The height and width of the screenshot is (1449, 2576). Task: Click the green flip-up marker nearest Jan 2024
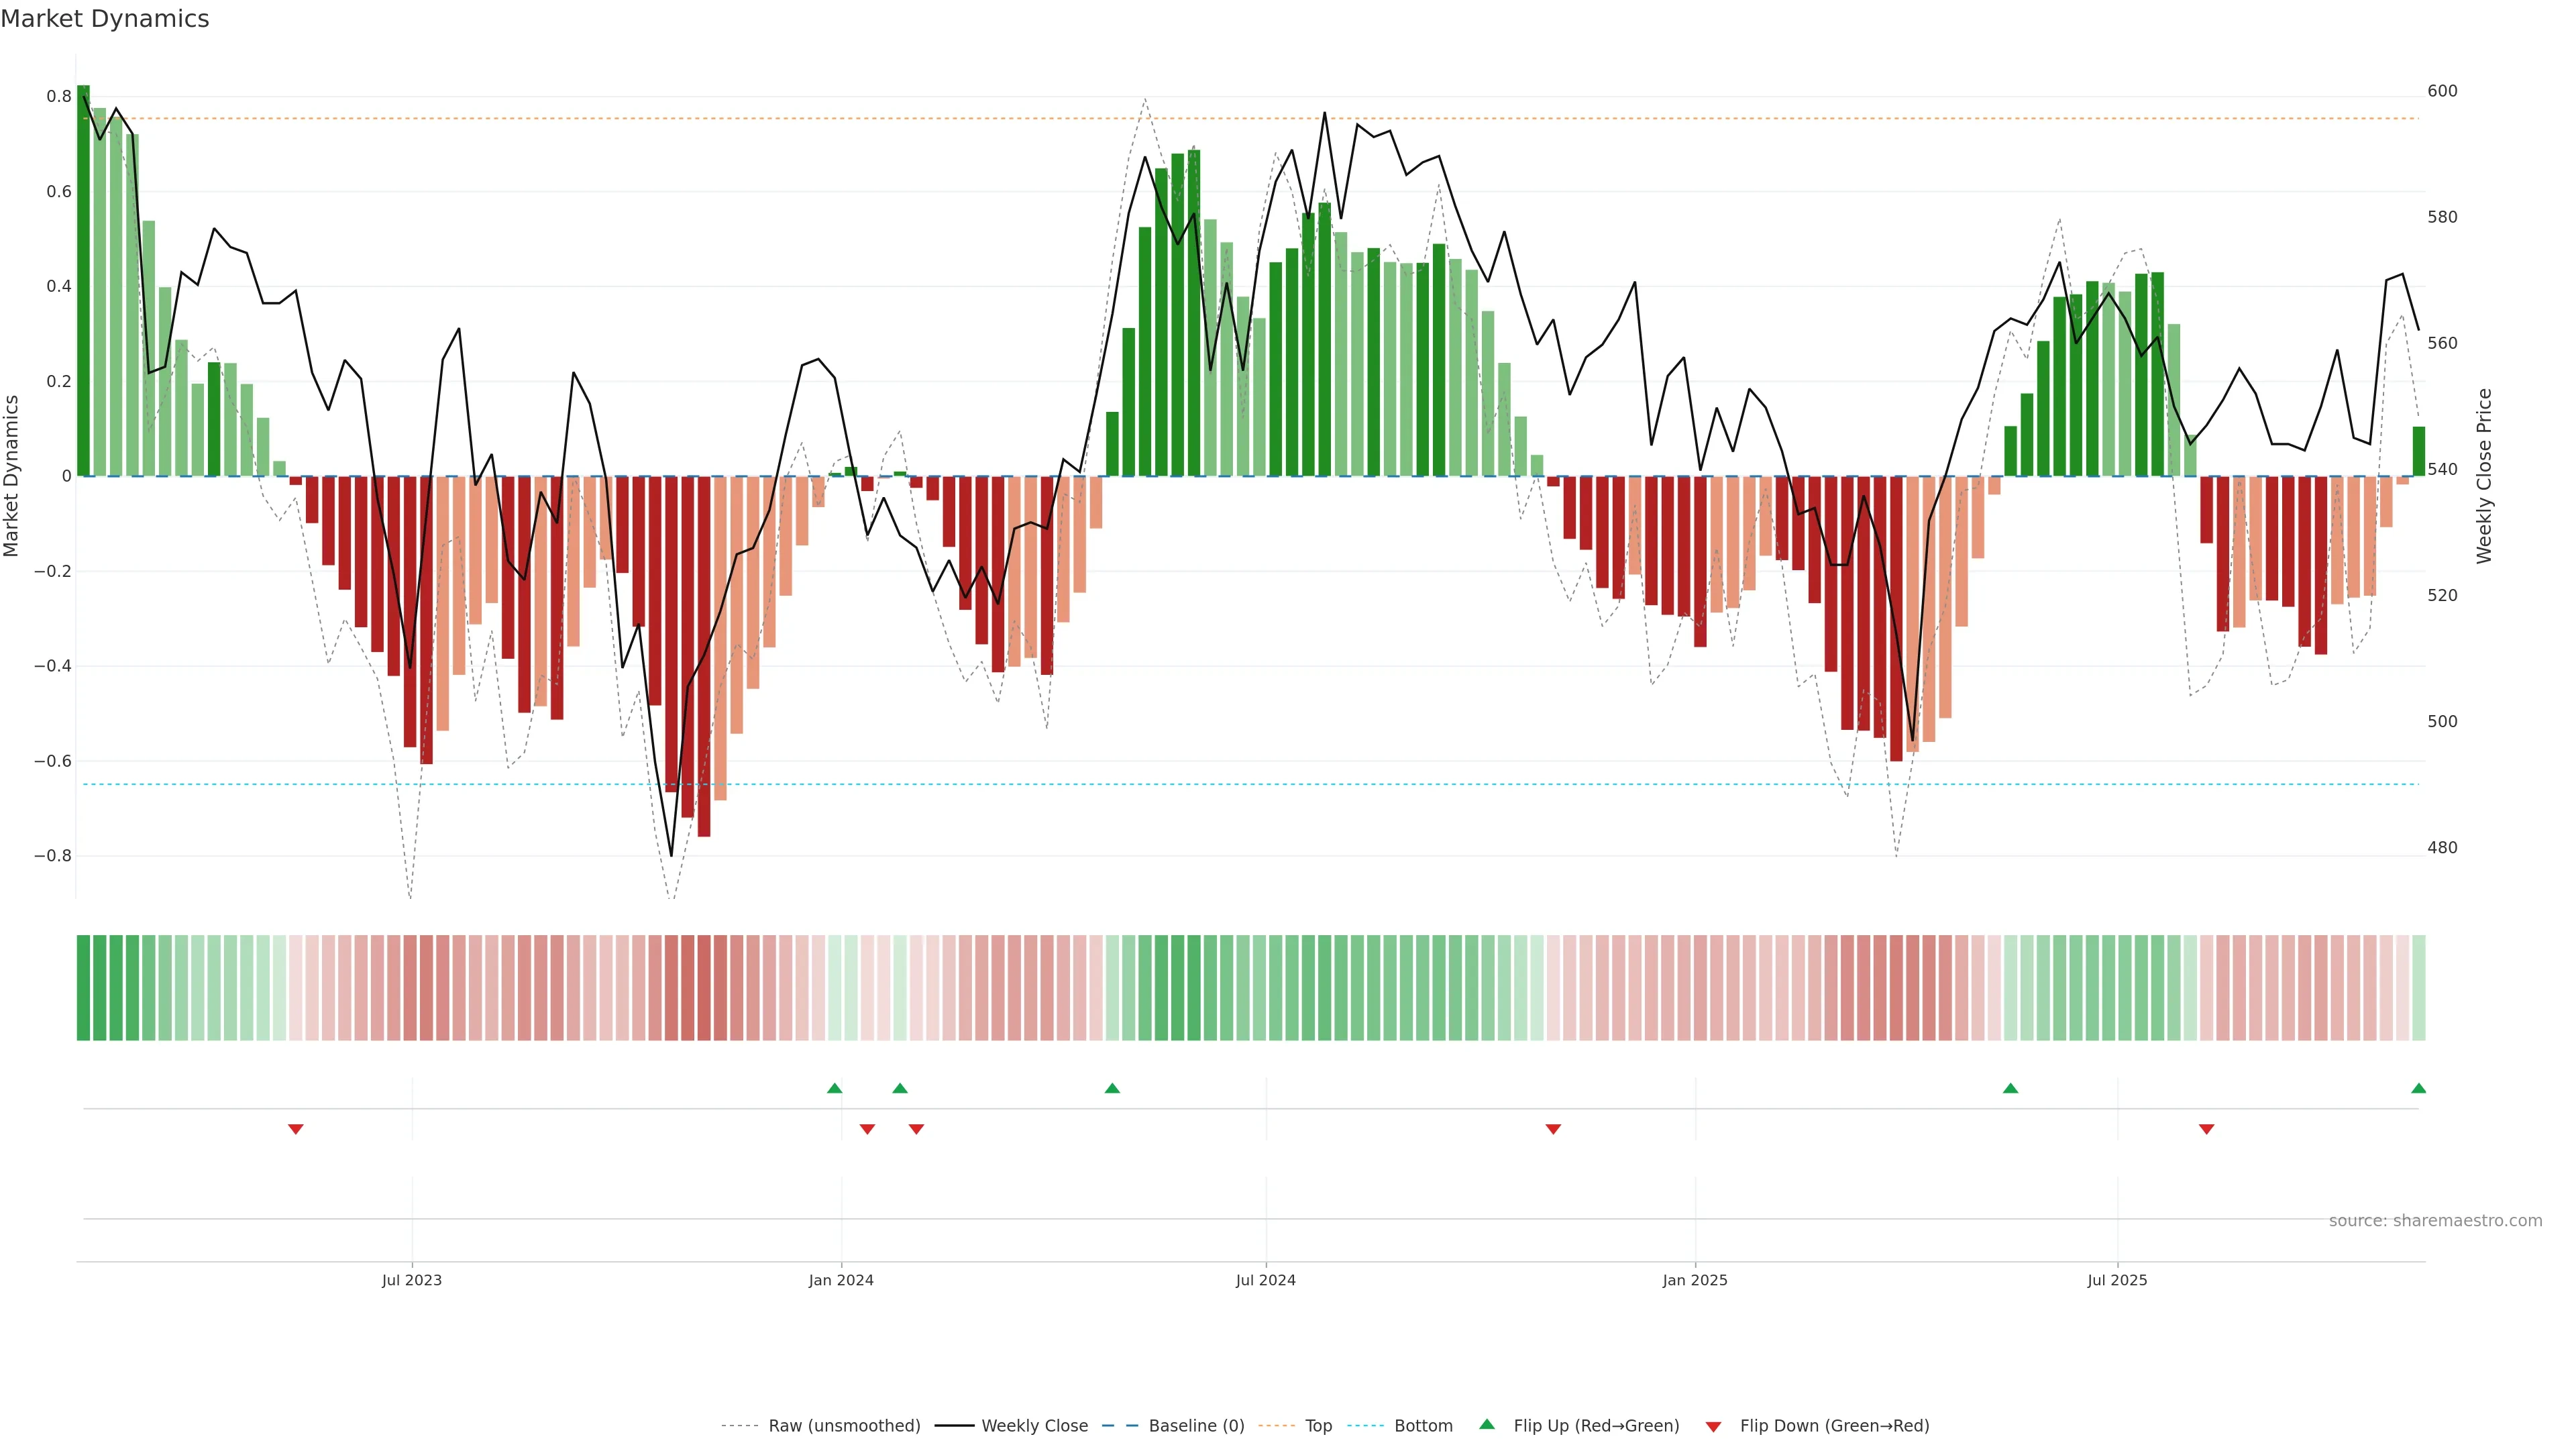(835, 1088)
